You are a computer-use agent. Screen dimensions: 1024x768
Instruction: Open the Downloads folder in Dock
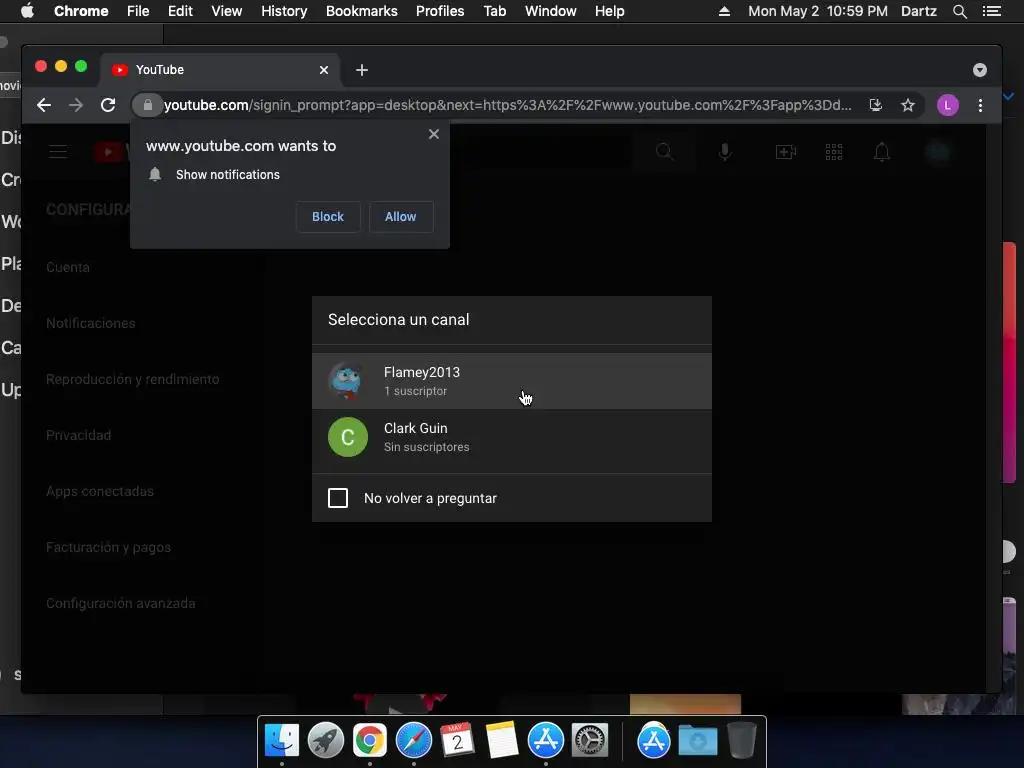click(x=697, y=741)
